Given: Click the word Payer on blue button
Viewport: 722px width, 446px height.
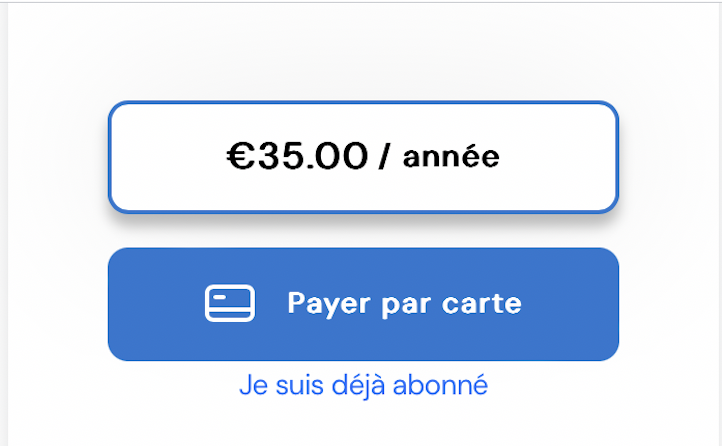Looking at the screenshot, I should (329, 304).
